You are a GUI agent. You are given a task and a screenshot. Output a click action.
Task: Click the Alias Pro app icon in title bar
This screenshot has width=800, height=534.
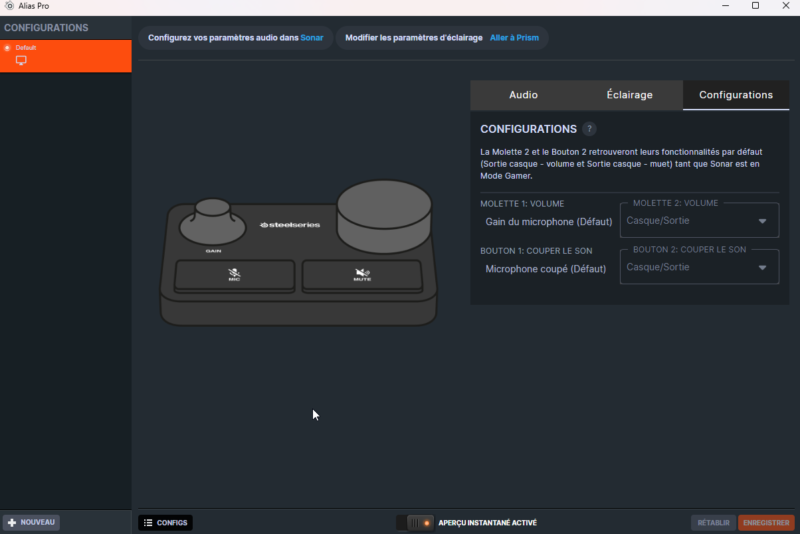[9, 6]
